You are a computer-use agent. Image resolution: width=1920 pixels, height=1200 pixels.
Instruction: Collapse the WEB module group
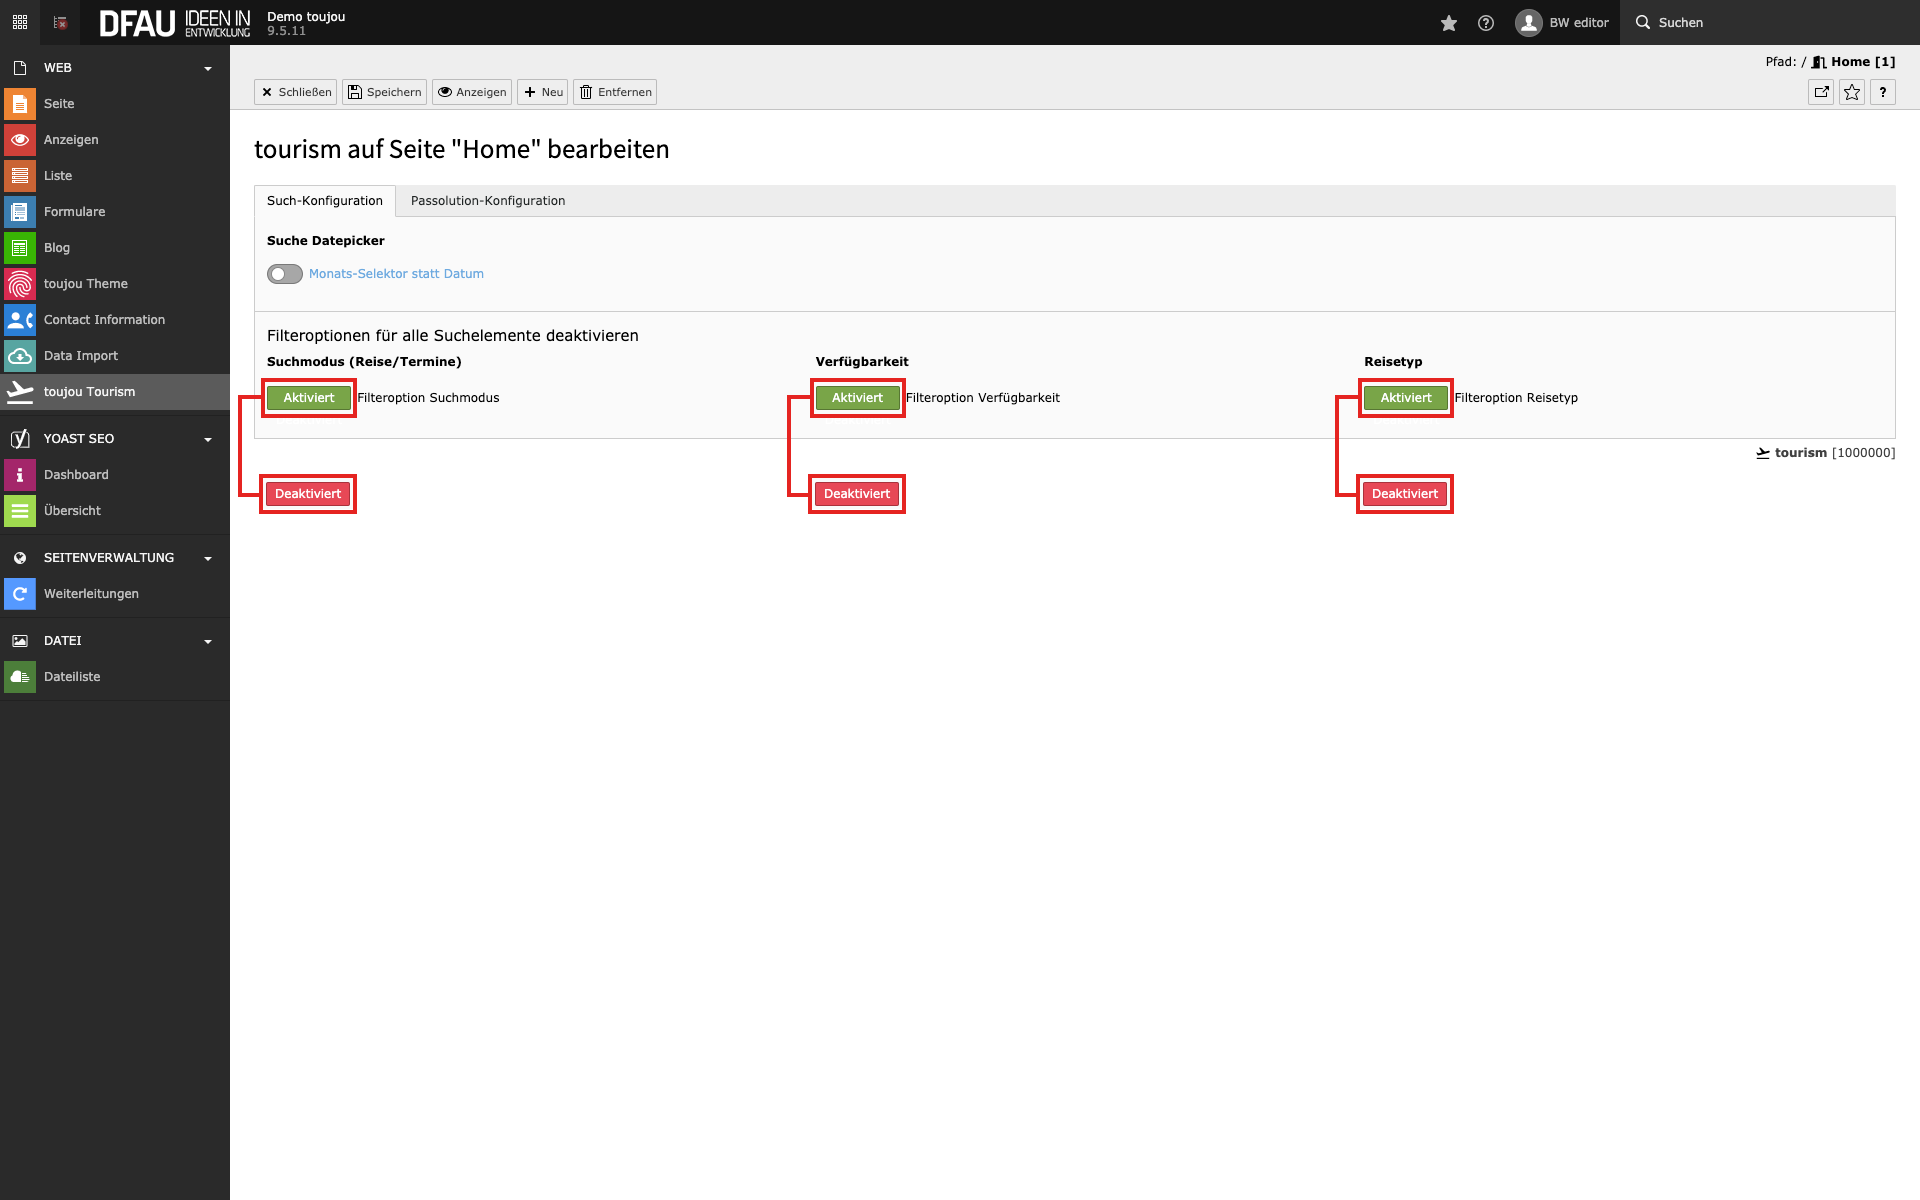click(x=208, y=68)
